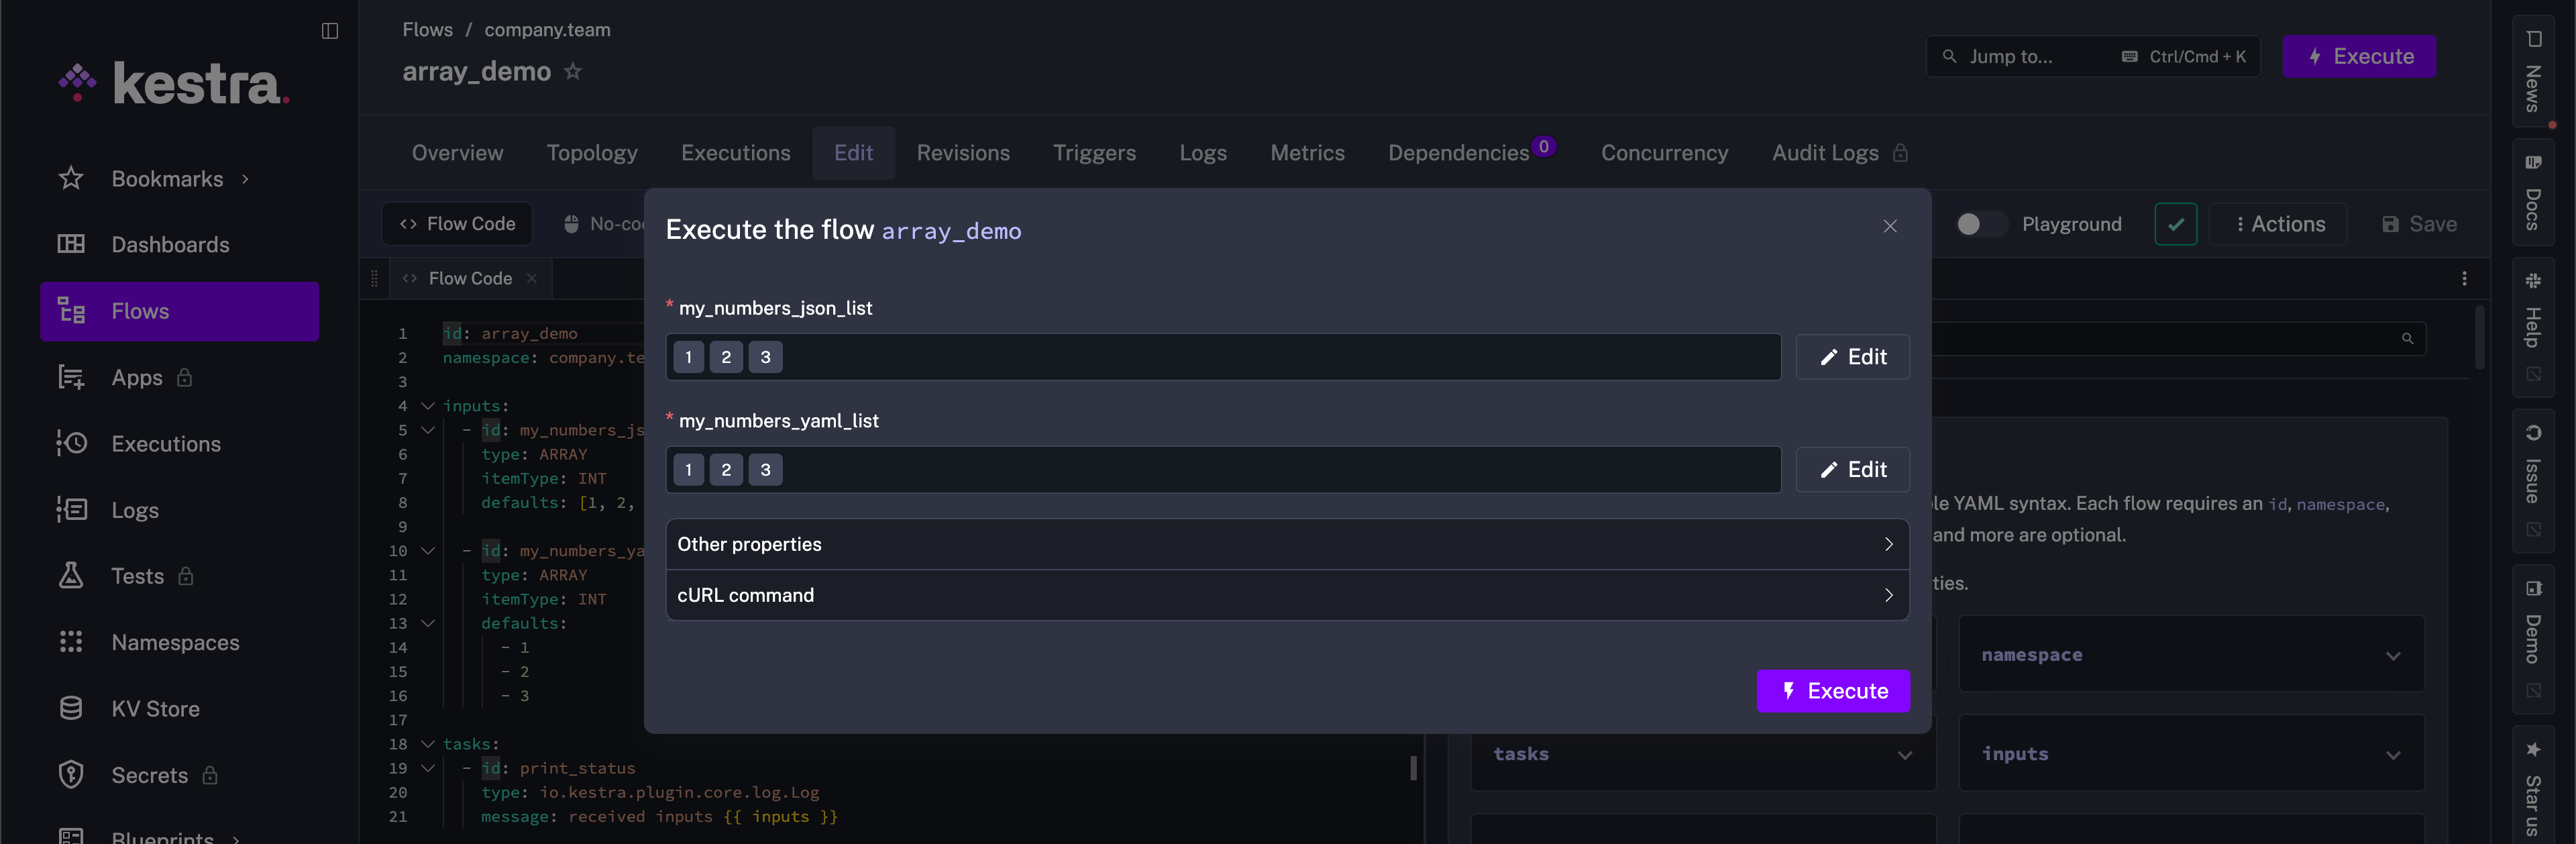Switch to the Topology tab
Image resolution: width=2576 pixels, height=844 pixels.
click(x=592, y=153)
